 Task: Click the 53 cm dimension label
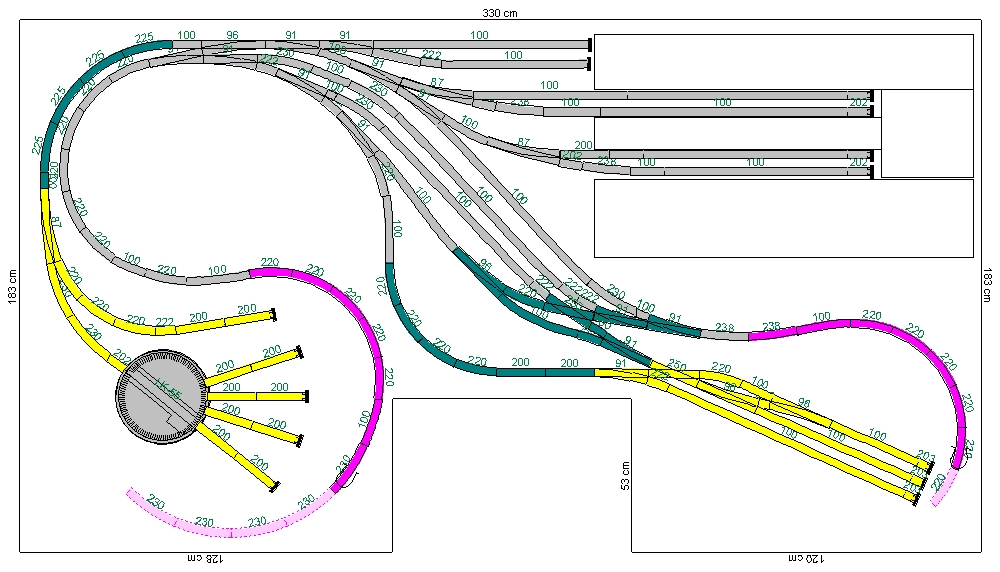(x=626, y=476)
